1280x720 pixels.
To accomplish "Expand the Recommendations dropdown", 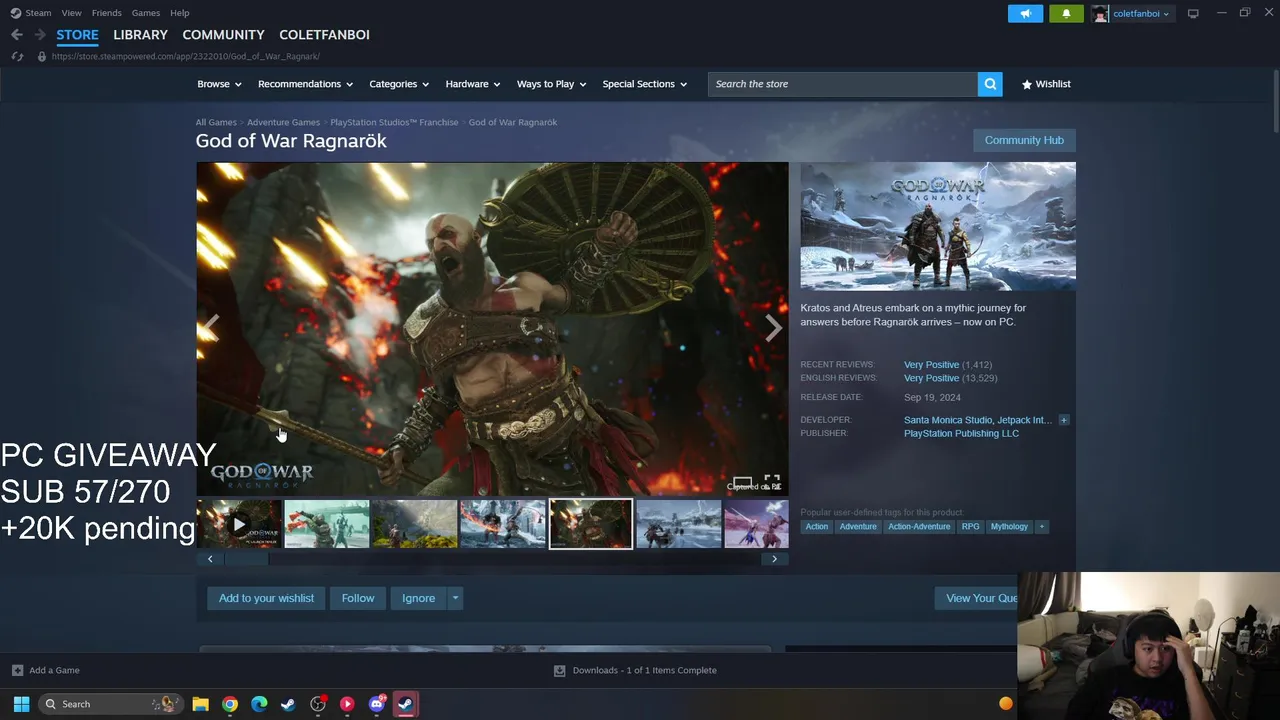I will point(305,84).
